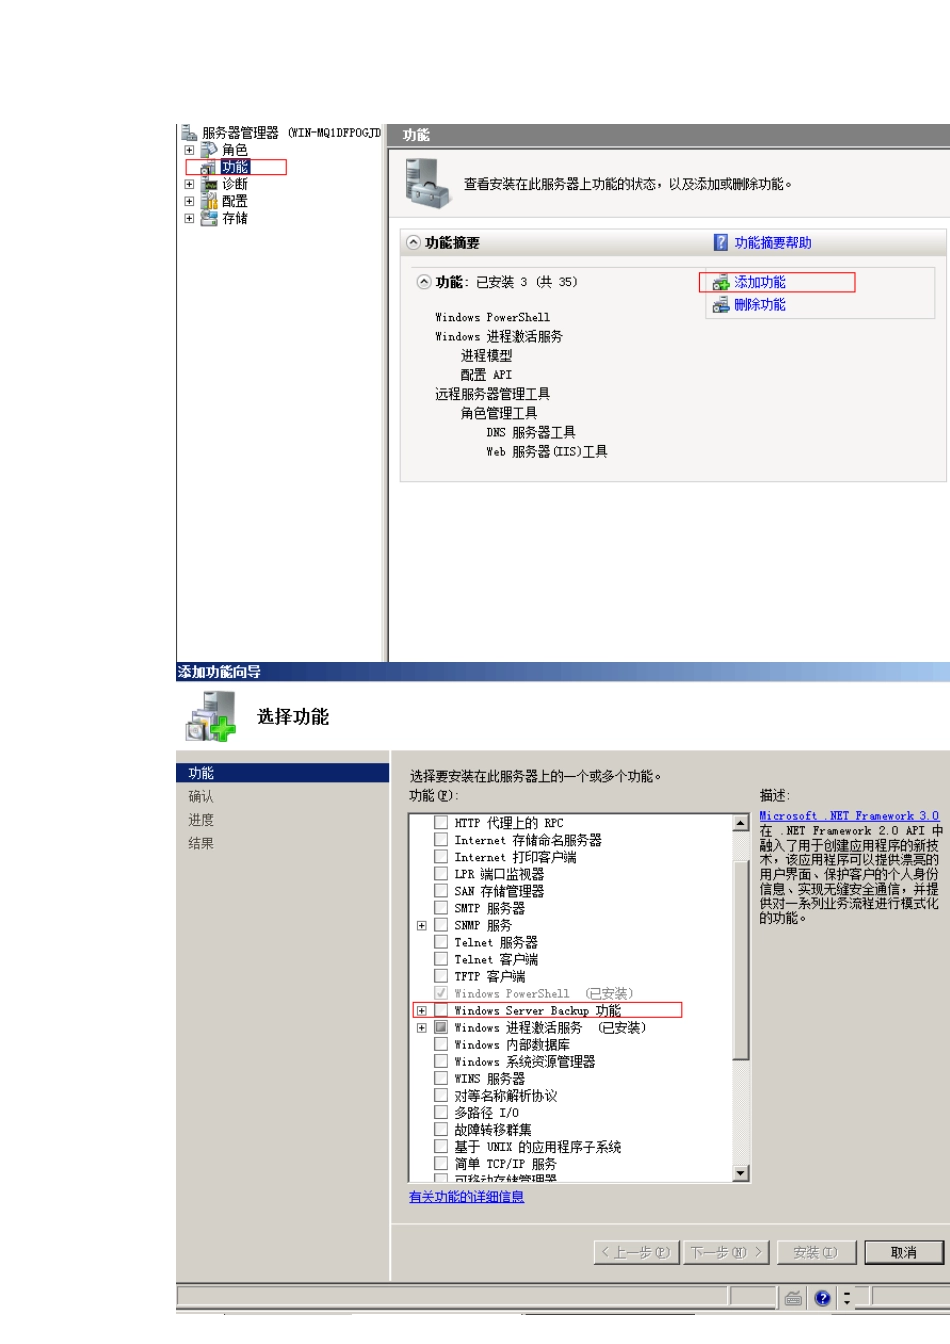
Task: Select 多路径 I/O feature text
Action: coord(486,1113)
